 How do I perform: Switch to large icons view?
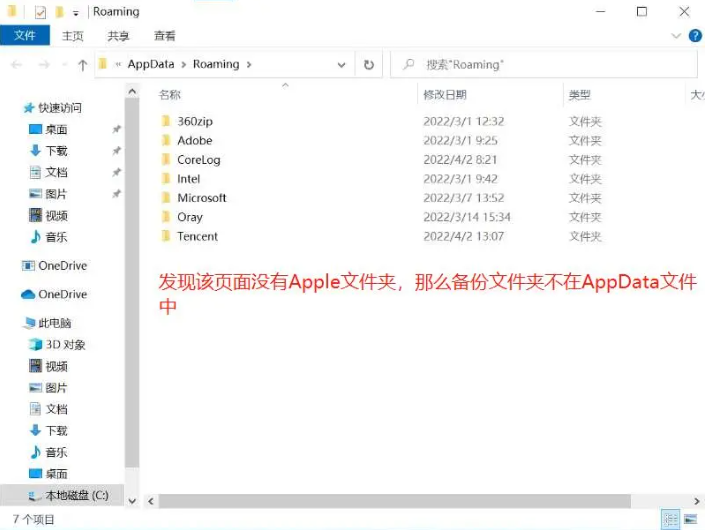(691, 519)
